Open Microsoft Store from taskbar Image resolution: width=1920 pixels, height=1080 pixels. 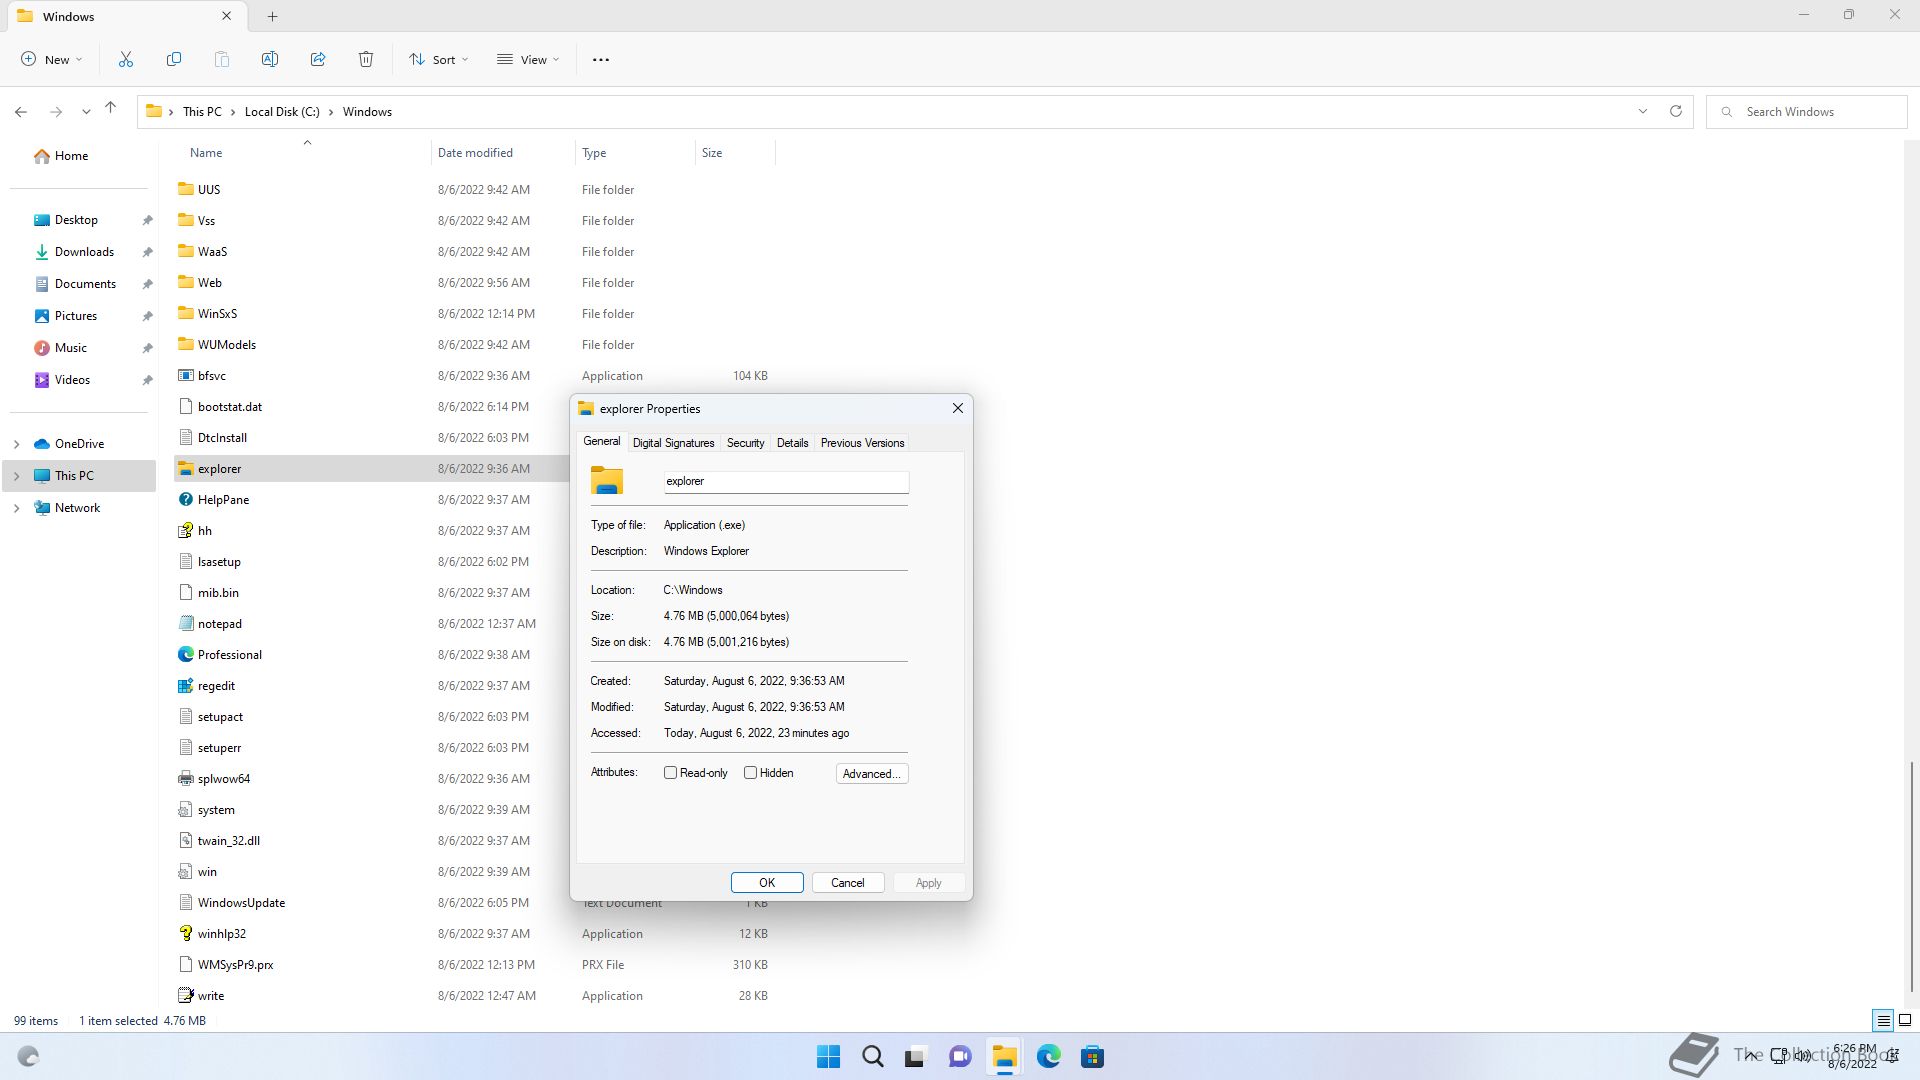coord(1093,1057)
